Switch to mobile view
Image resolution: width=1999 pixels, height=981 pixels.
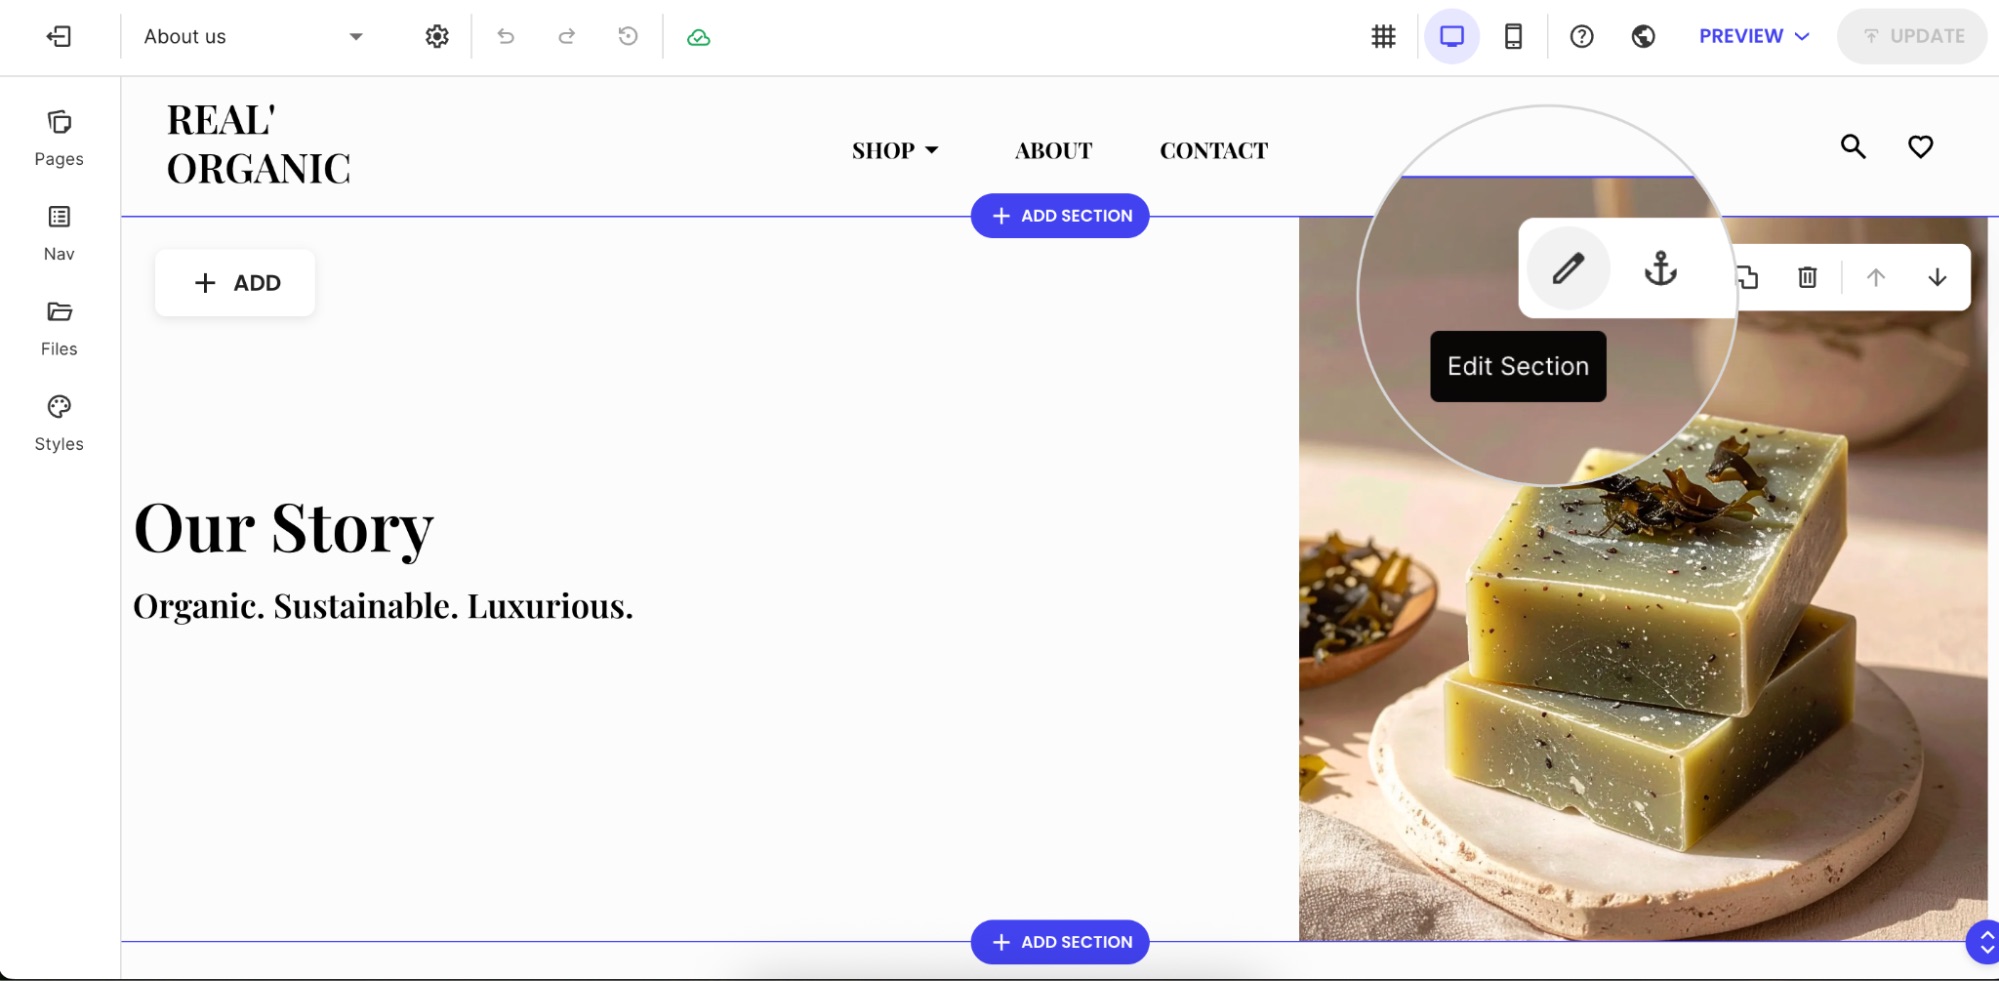pos(1513,37)
